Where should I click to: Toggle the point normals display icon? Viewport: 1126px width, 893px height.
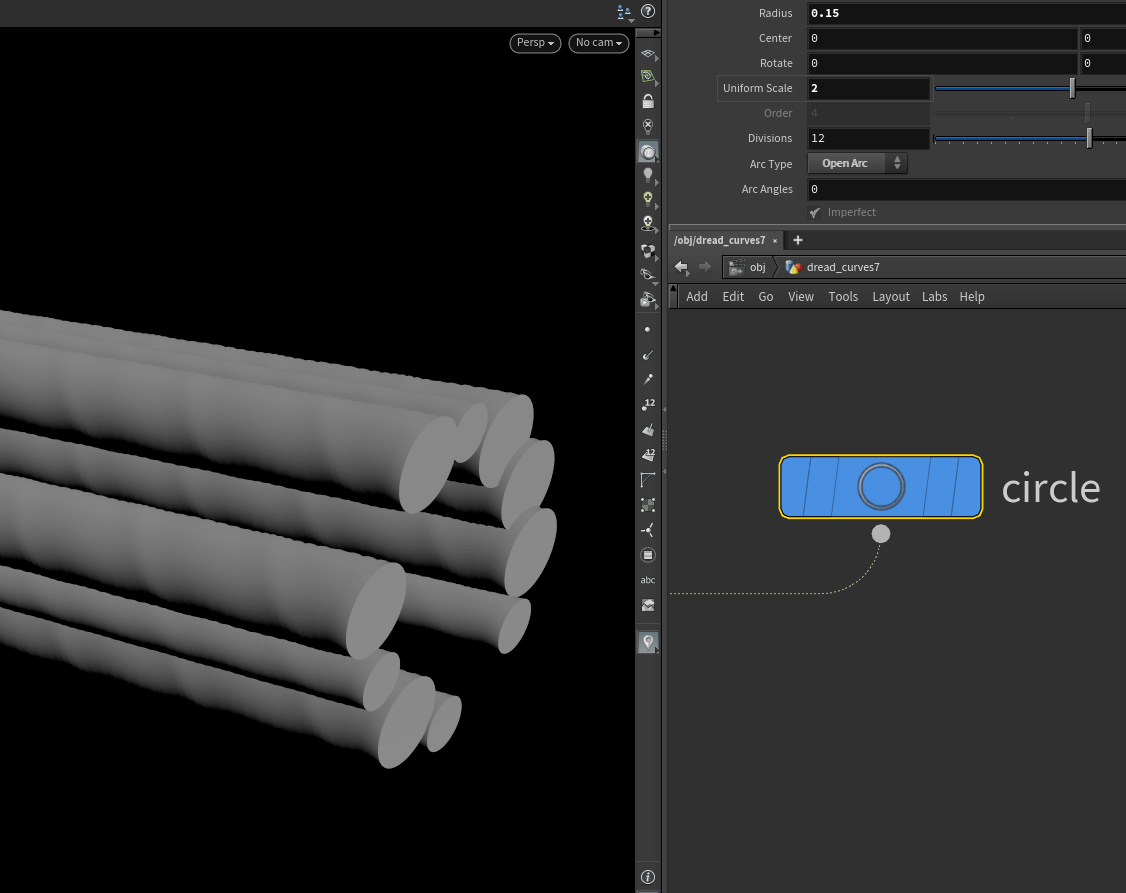[648, 355]
